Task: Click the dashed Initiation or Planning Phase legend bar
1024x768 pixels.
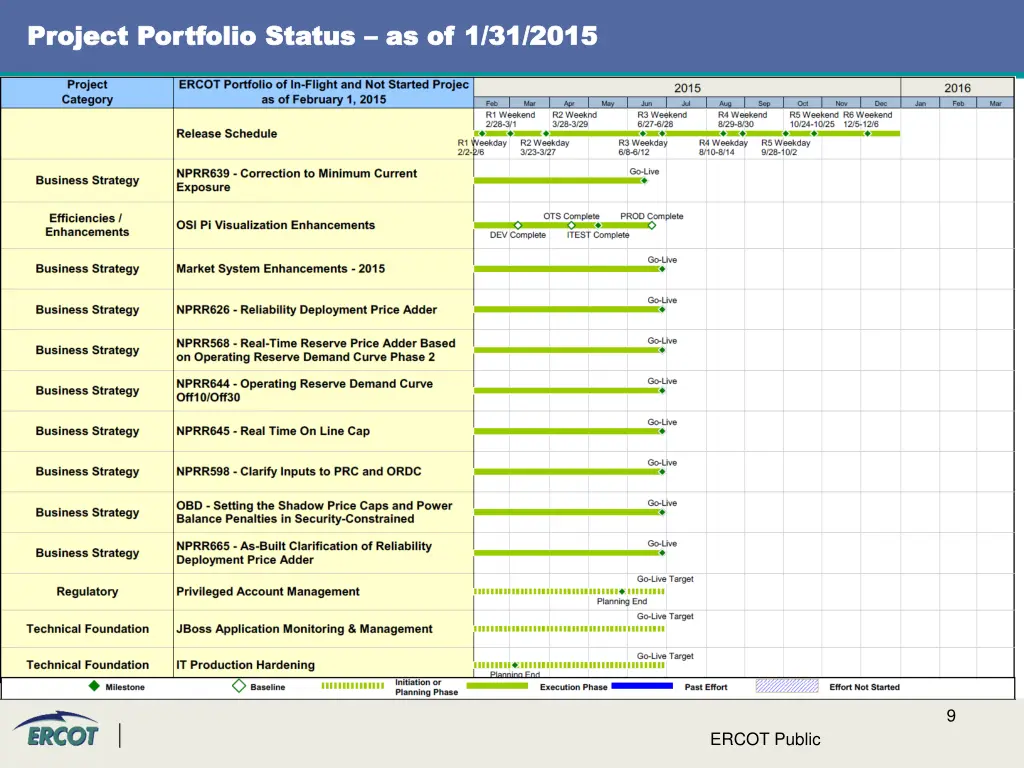Action: (x=353, y=686)
